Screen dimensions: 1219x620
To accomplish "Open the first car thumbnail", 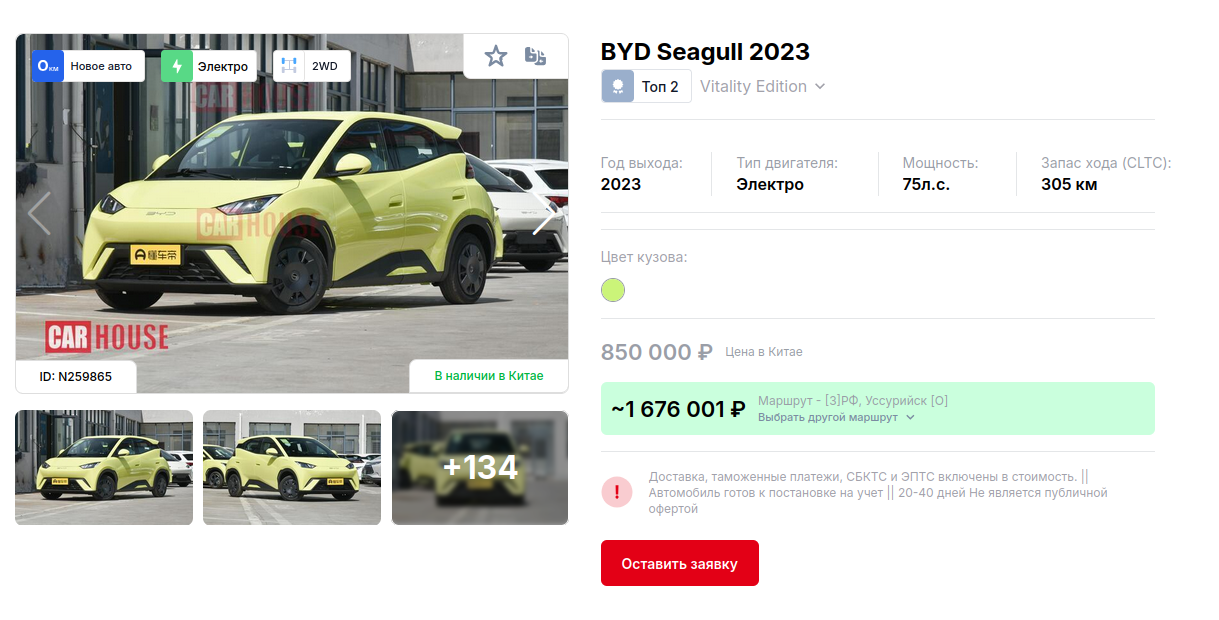I will 104,467.
